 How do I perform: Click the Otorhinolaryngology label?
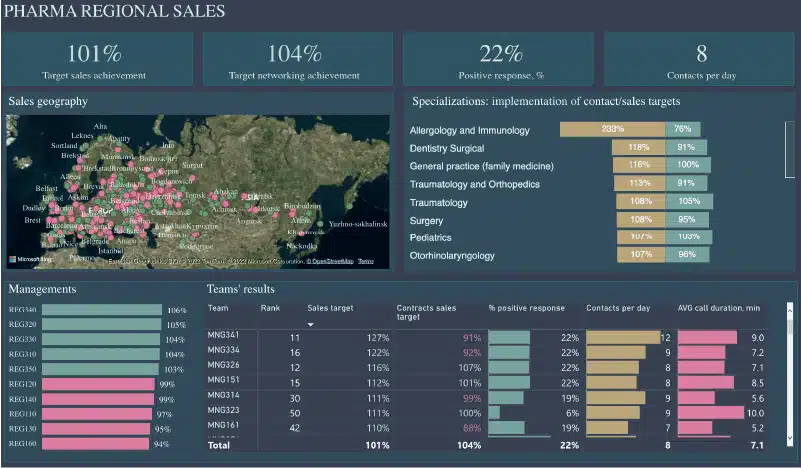pyautogui.click(x=452, y=255)
